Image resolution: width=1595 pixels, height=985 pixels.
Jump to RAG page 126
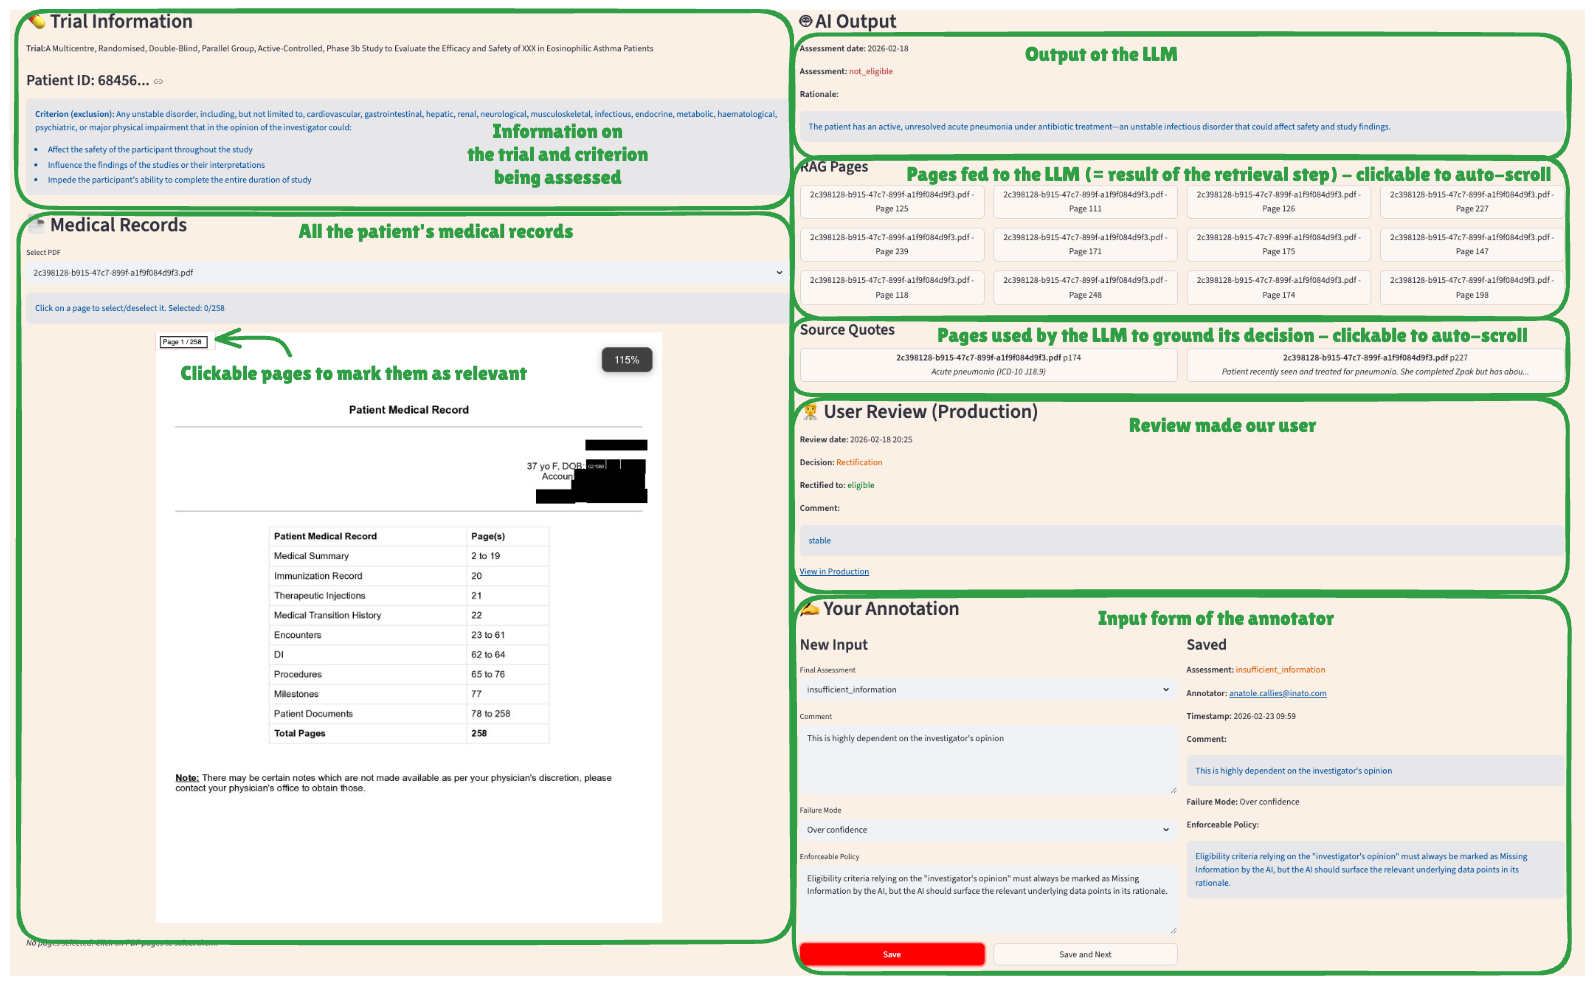[x=1278, y=202]
